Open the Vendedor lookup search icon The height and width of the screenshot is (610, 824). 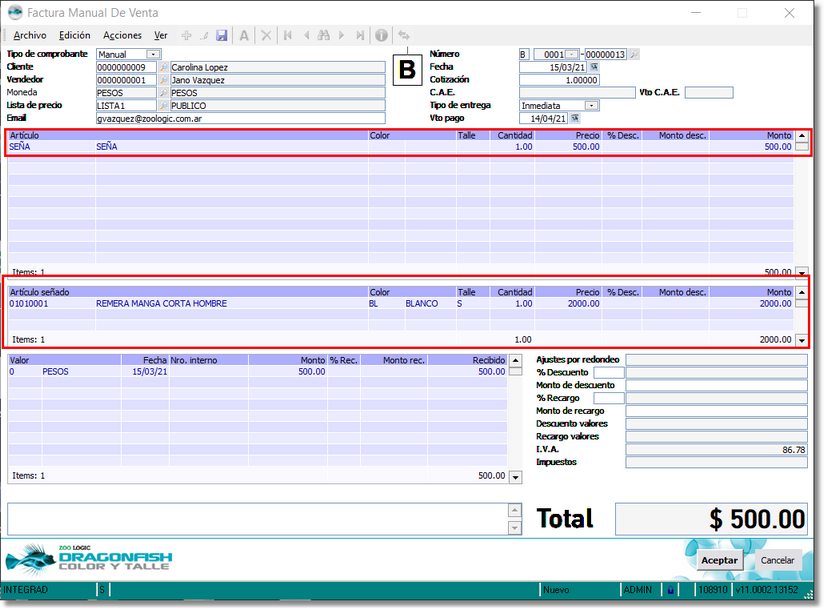(164, 80)
